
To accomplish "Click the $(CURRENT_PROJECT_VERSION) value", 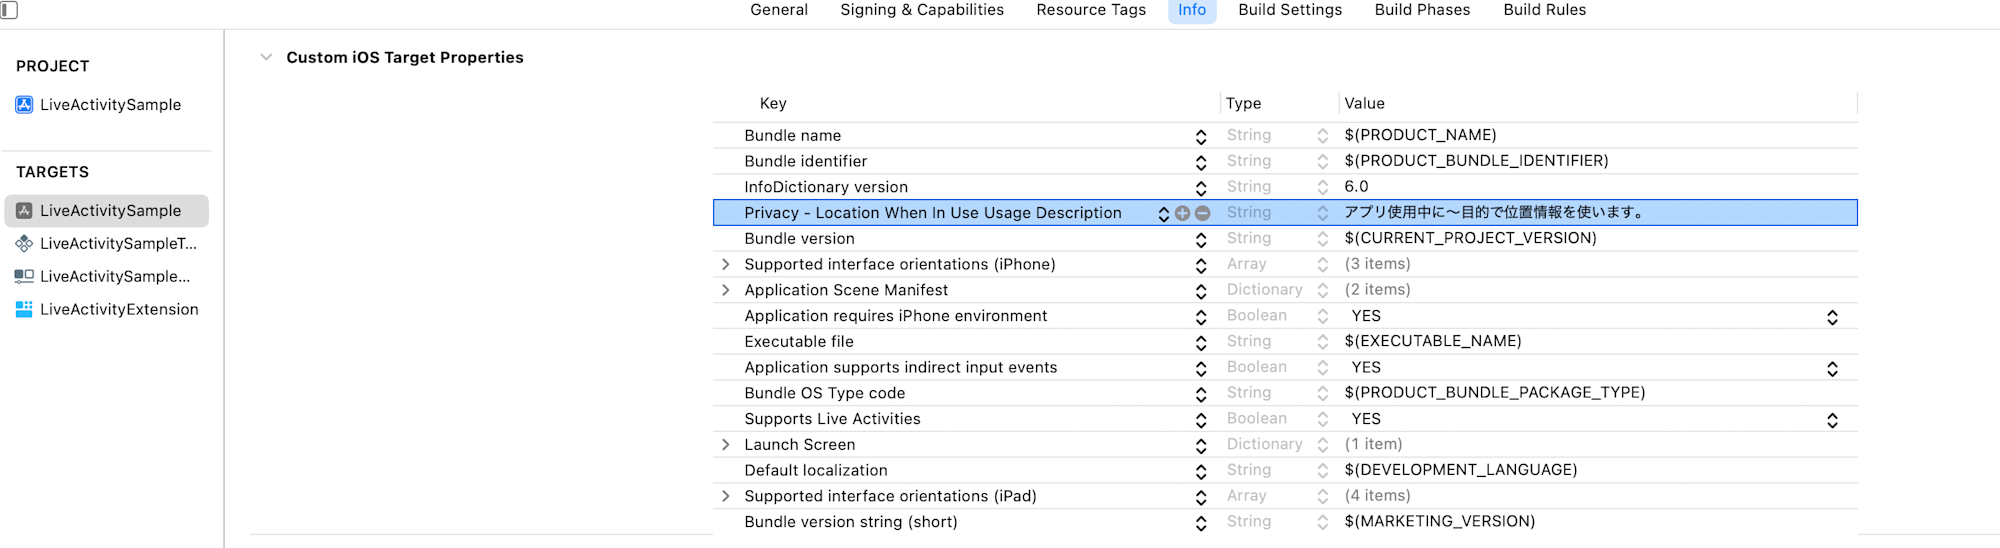I will pyautogui.click(x=1470, y=238).
